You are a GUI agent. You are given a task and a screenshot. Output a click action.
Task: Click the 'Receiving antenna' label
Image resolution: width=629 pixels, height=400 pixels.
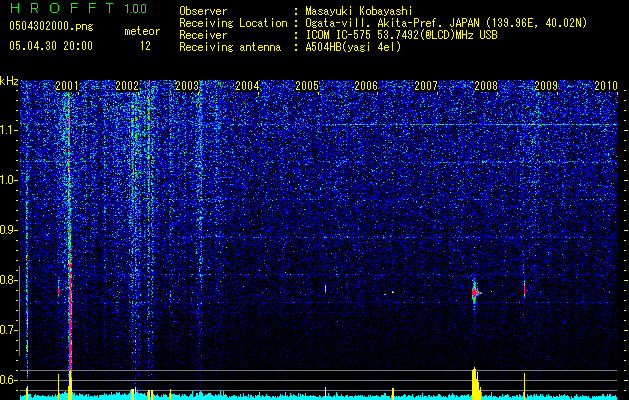click(230, 47)
